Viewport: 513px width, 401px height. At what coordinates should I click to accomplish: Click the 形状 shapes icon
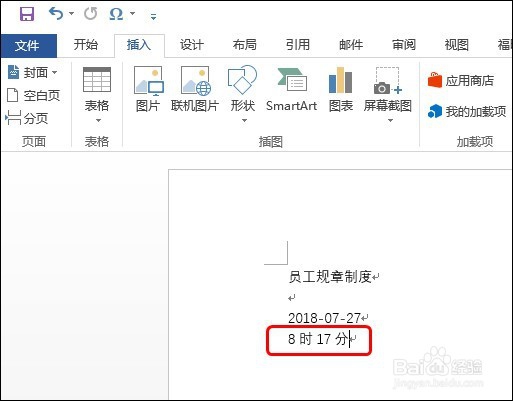tap(242, 80)
